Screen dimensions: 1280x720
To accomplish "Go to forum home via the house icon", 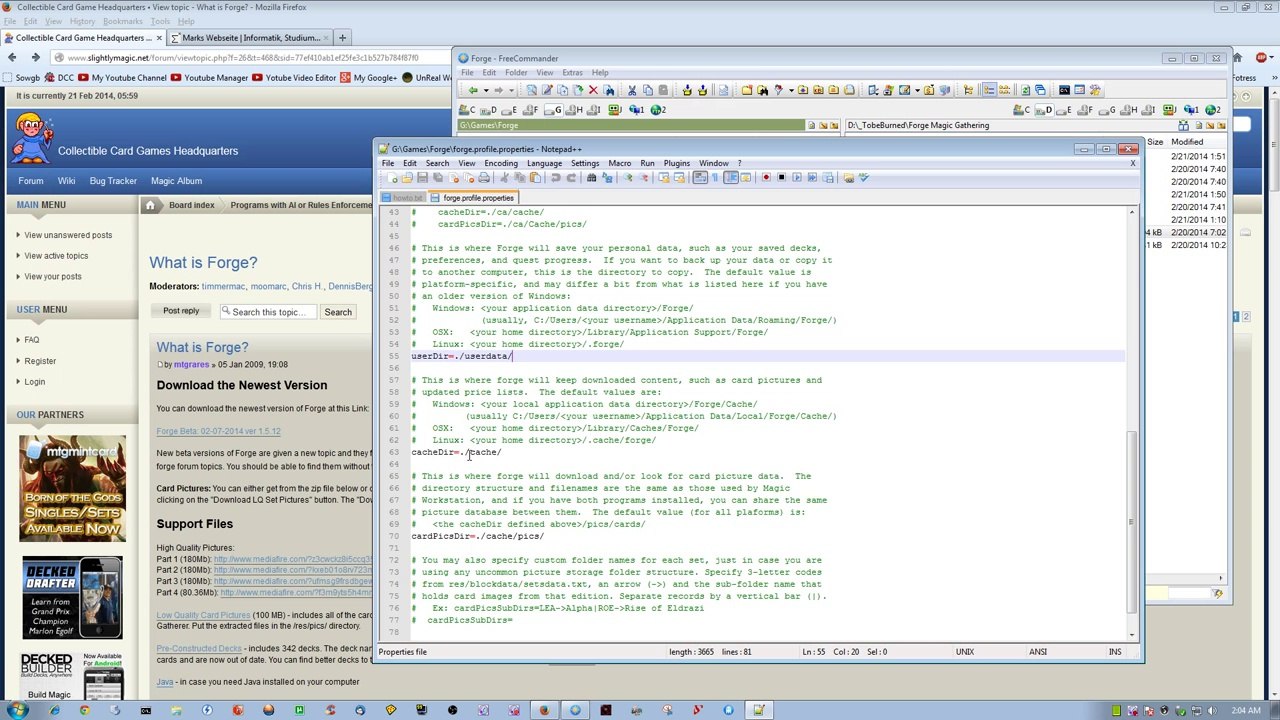I will tap(150, 205).
